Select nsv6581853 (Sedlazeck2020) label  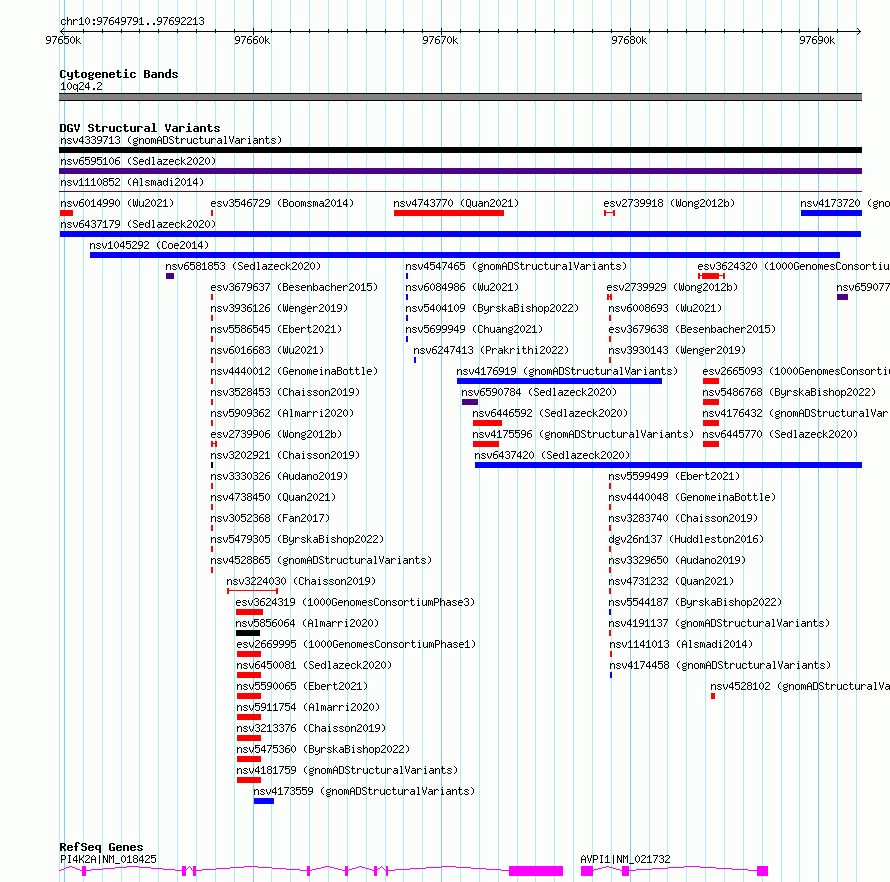point(243,266)
